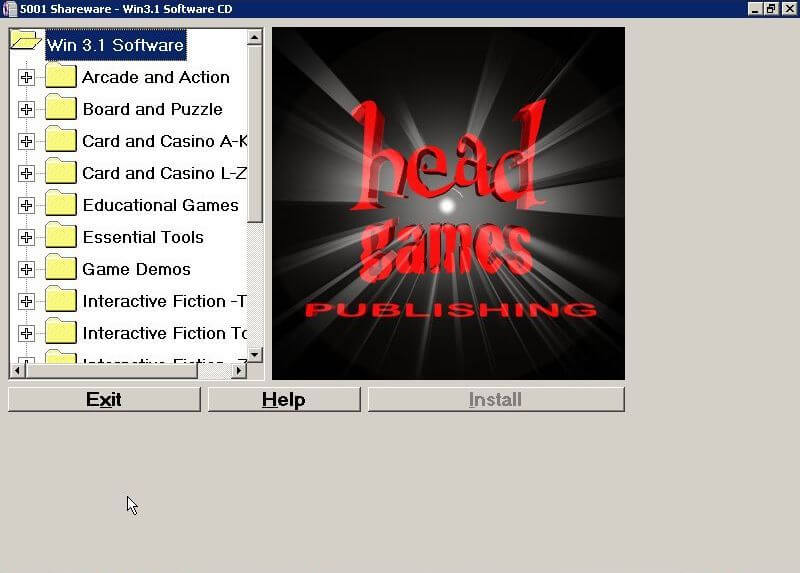Expand the Interactive Fiction To node

click(x=26, y=333)
